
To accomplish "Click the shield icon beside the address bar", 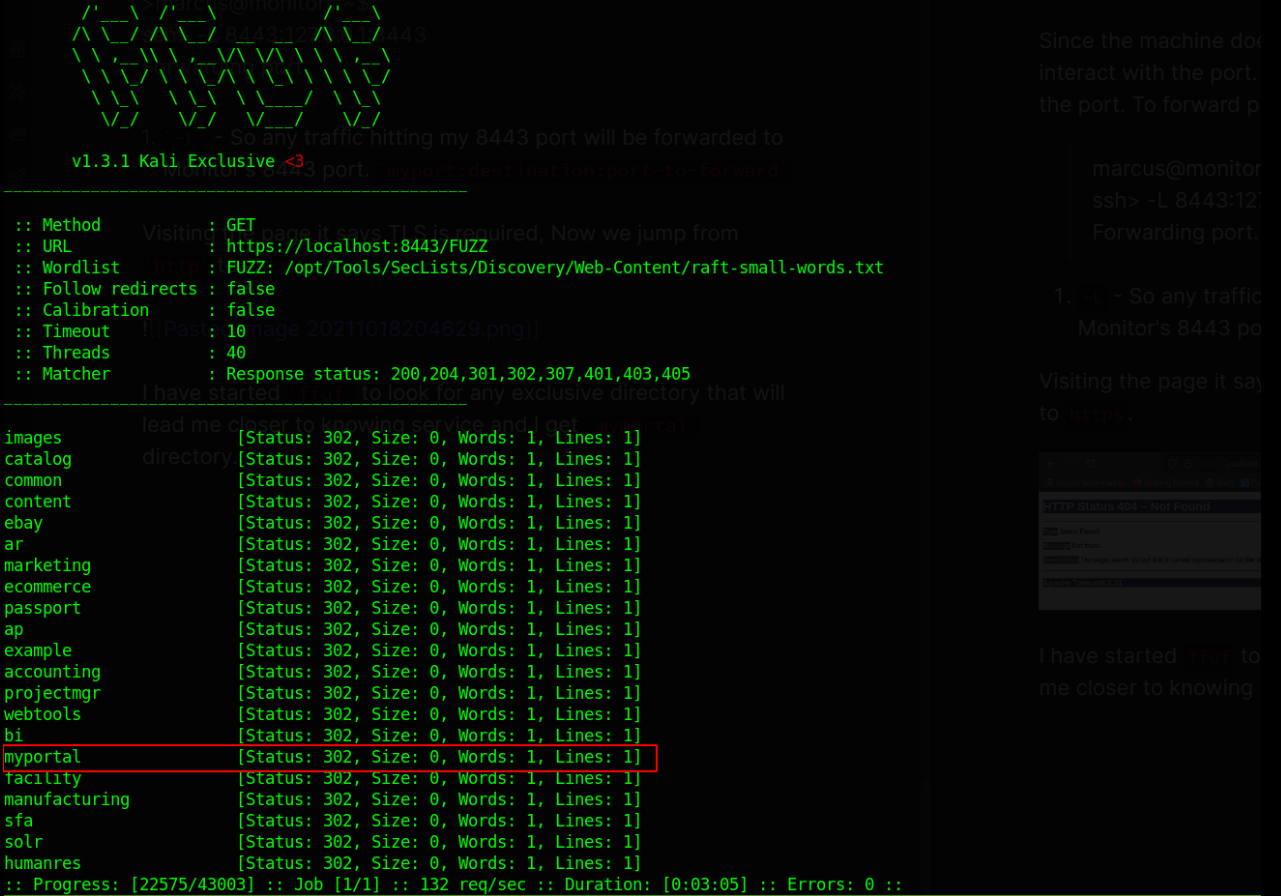I will pyautogui.click(x=1173, y=463).
